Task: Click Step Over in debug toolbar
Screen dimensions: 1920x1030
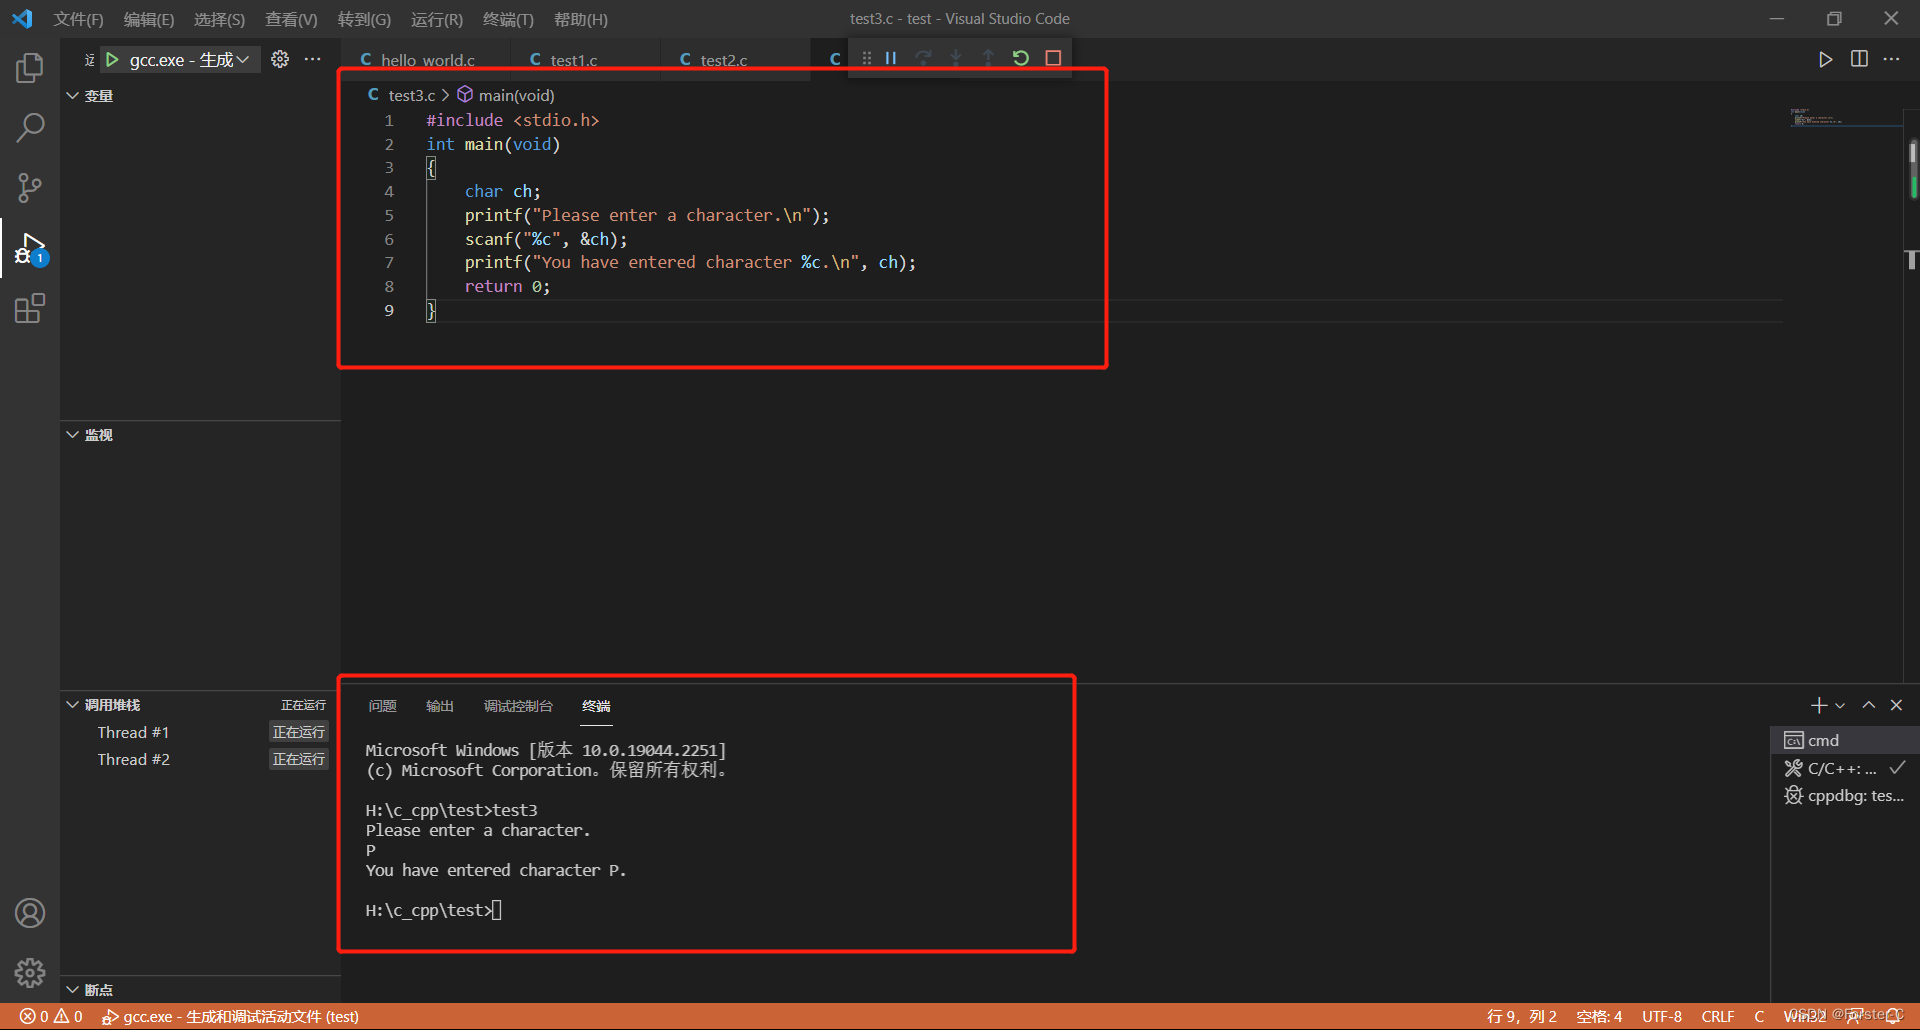Action: click(923, 58)
